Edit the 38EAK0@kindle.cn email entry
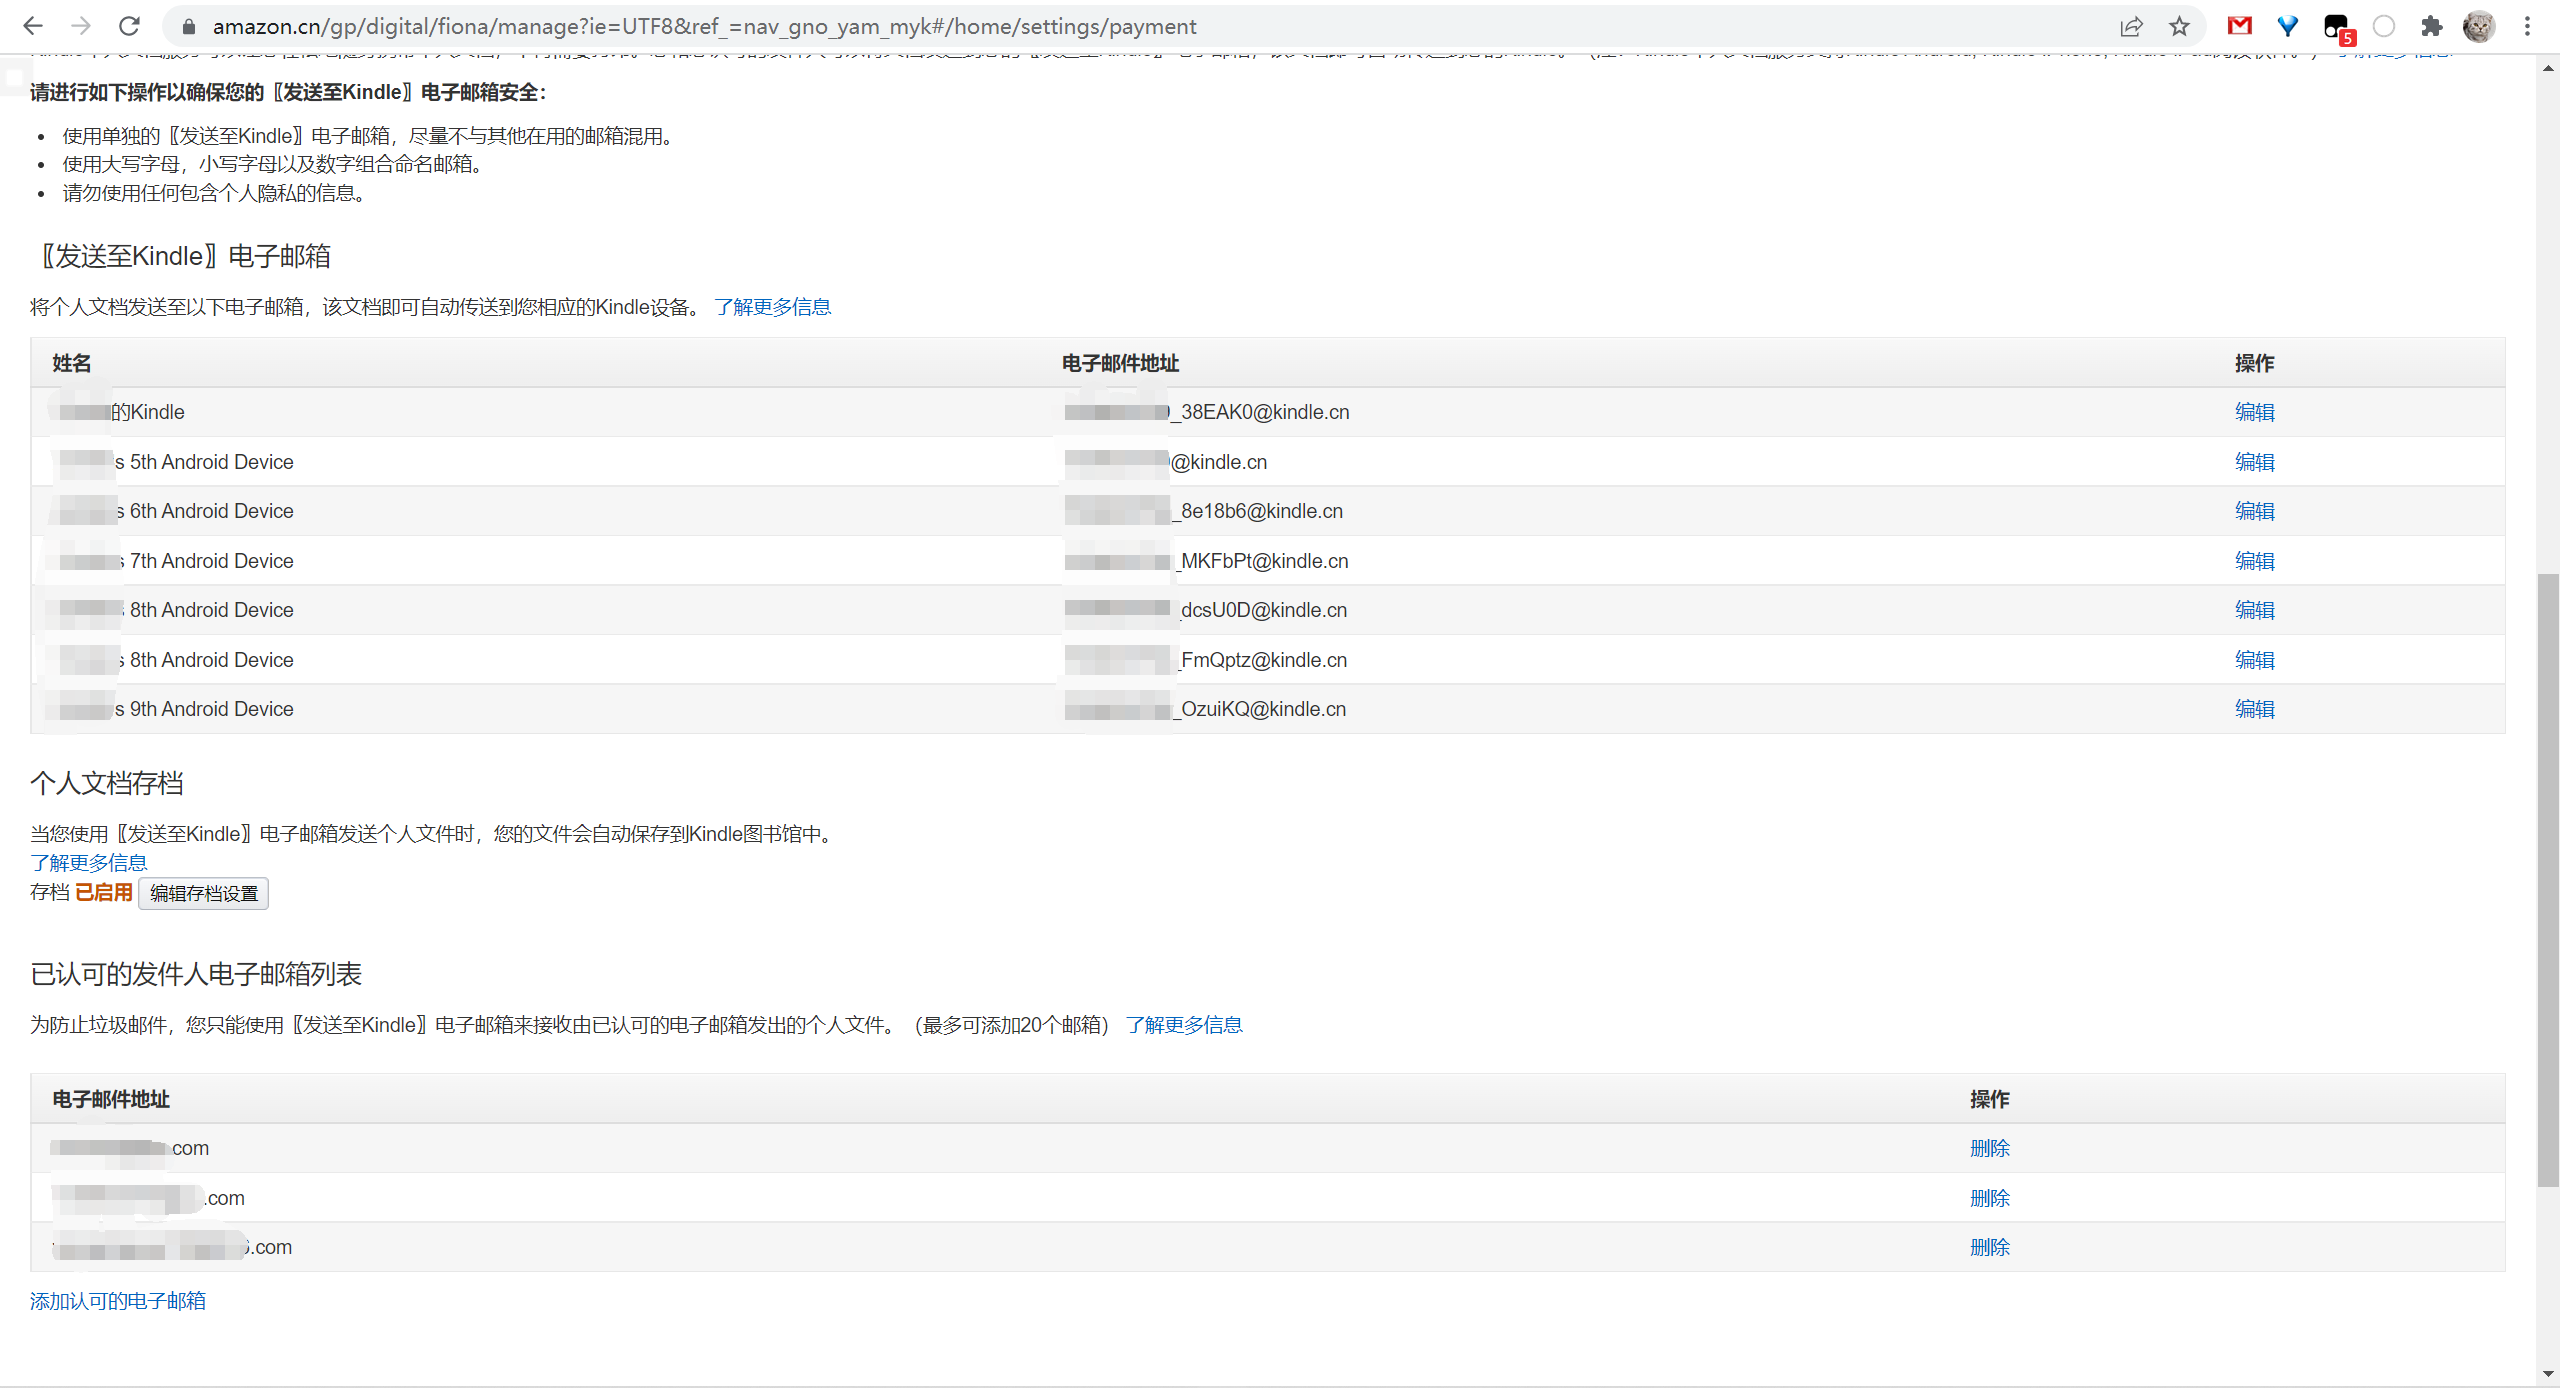 2254,412
